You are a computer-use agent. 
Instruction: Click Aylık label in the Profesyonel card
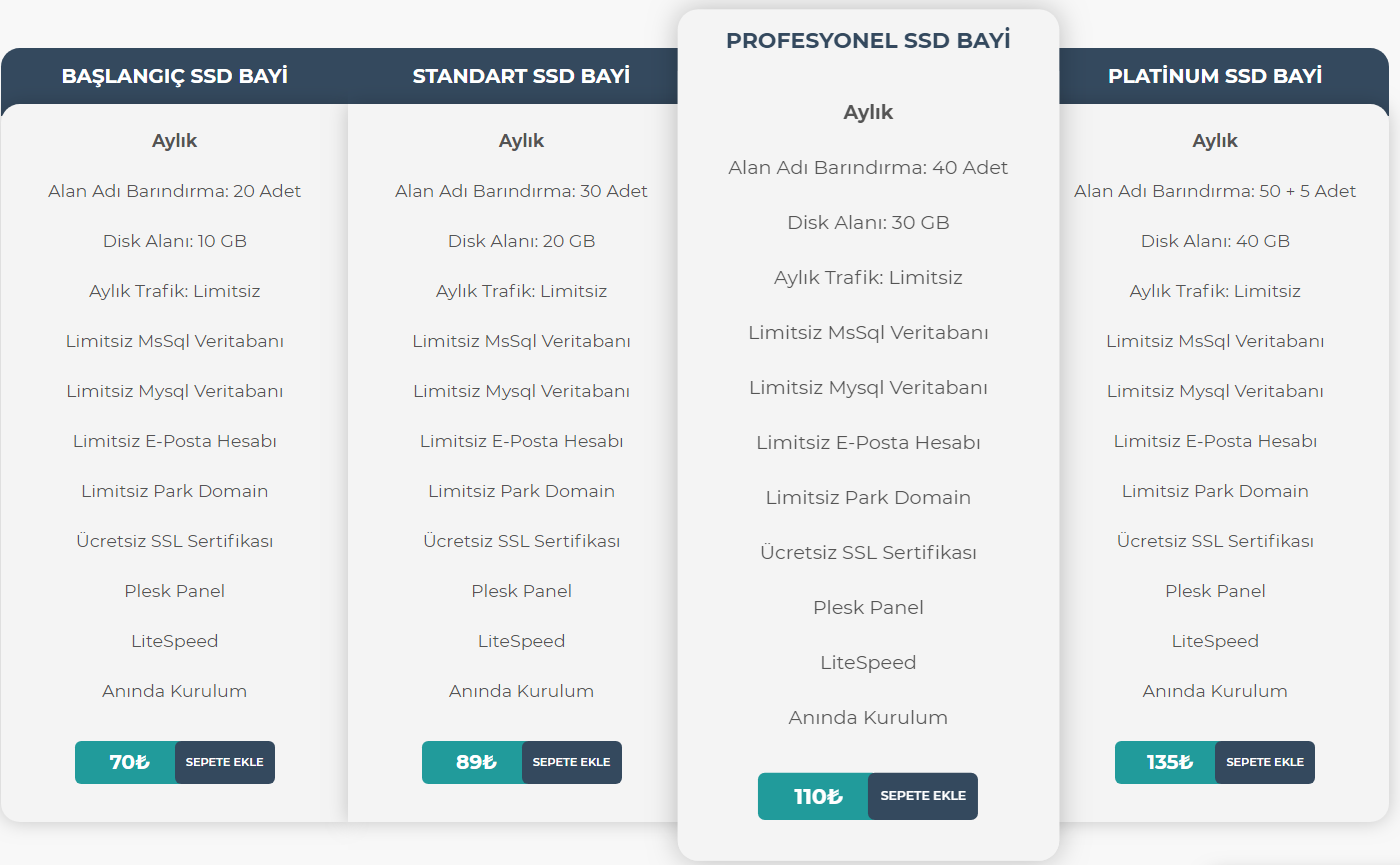(868, 112)
